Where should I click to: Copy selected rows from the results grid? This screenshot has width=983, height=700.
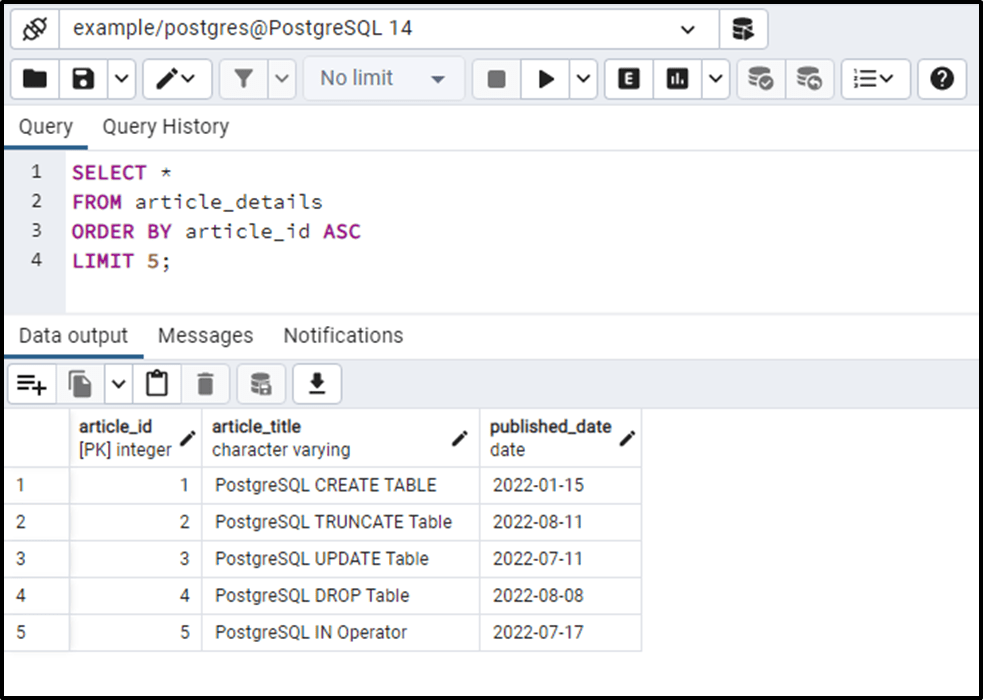point(81,383)
